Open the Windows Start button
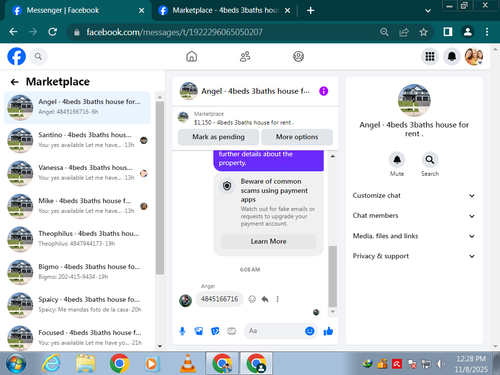The height and width of the screenshot is (375, 500). (x=16, y=363)
